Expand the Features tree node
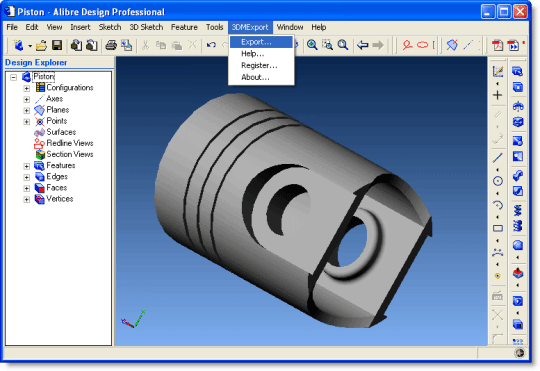This screenshot has width=540, height=371. click(27, 166)
